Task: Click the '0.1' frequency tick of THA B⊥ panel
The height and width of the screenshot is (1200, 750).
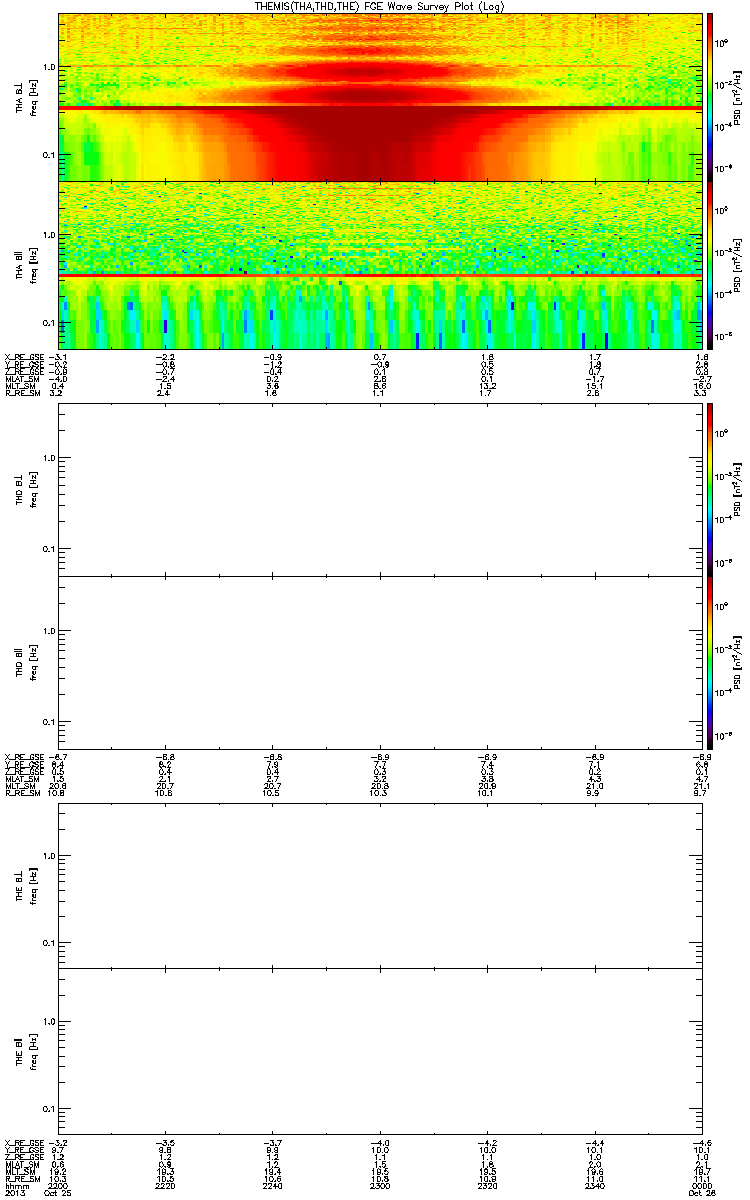Action: point(49,154)
